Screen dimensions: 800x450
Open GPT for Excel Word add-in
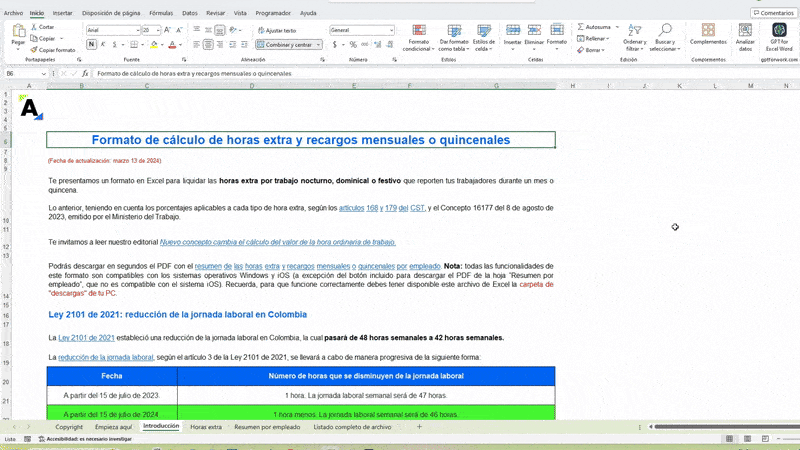(778, 38)
